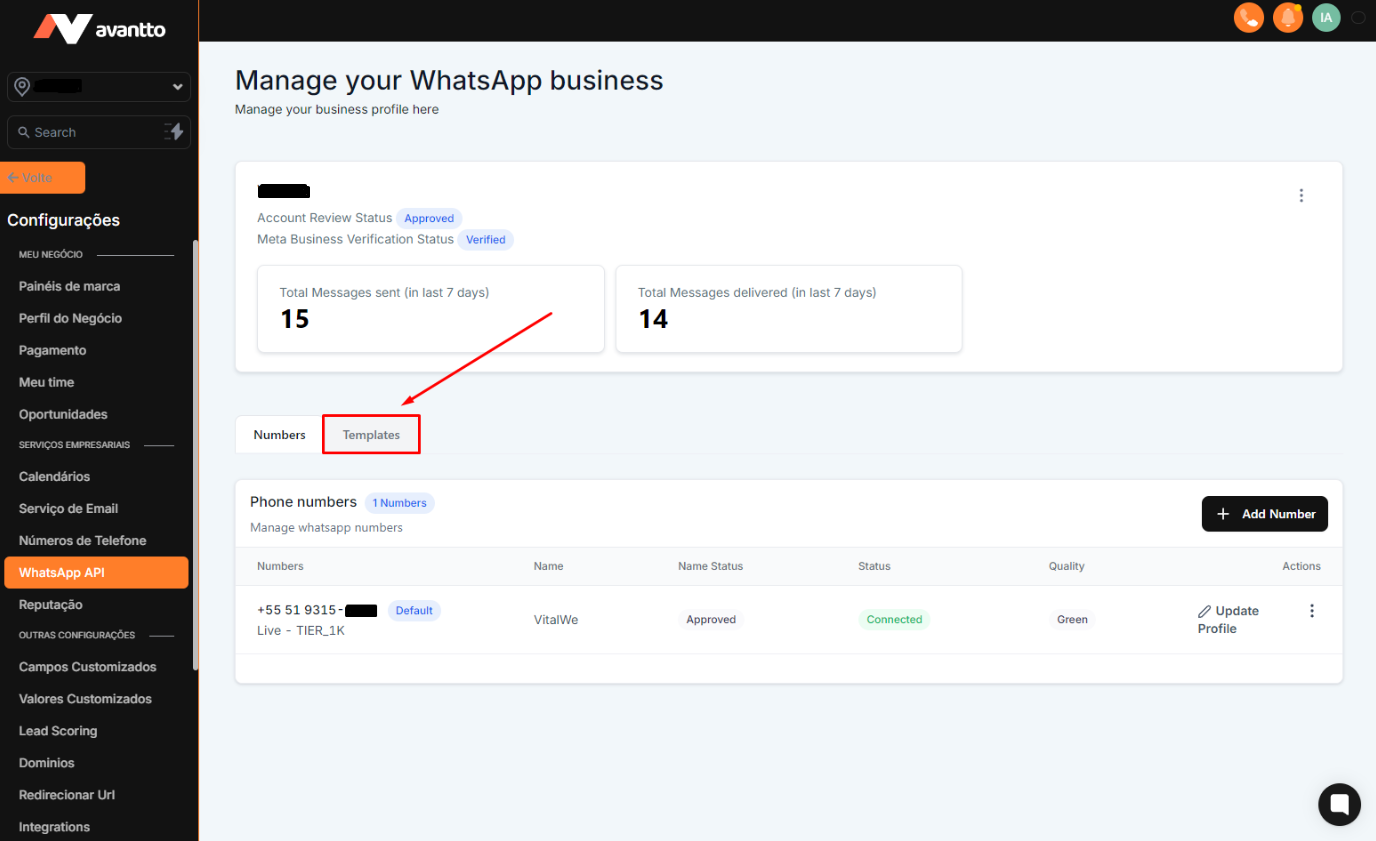
Task: Click the lightning bolt quick actions icon
Action: [174, 132]
